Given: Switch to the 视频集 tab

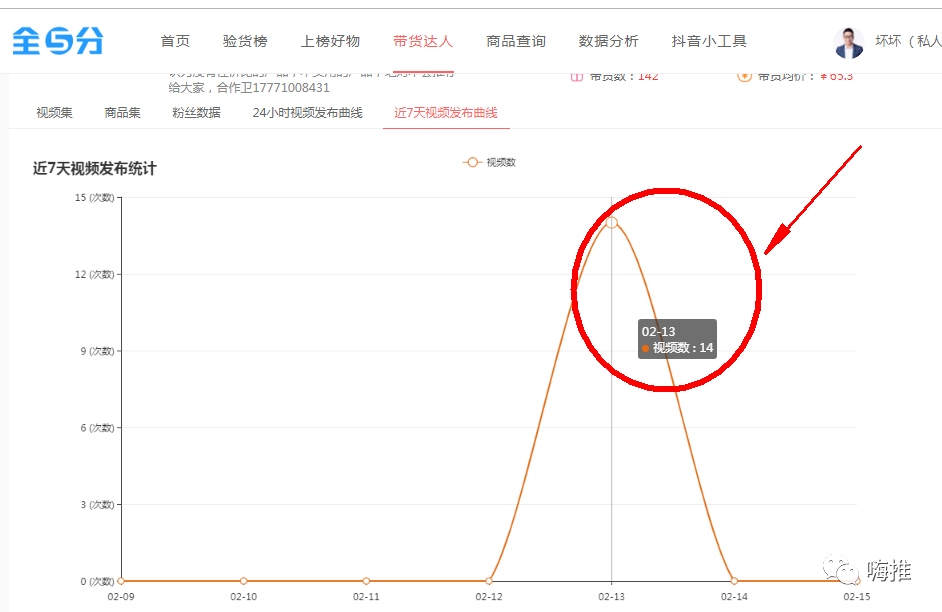Looking at the screenshot, I should (54, 113).
